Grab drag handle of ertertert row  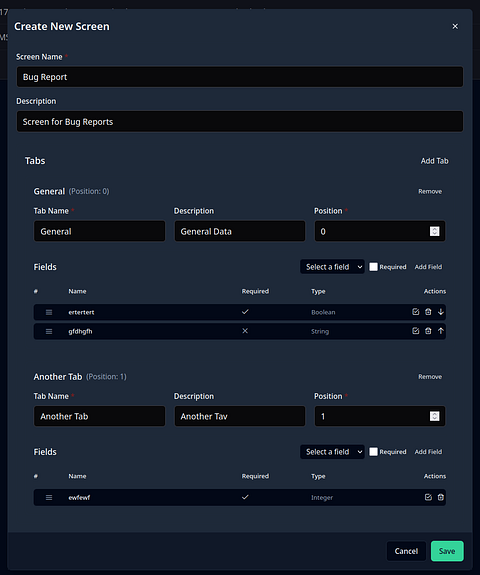tap(49, 312)
